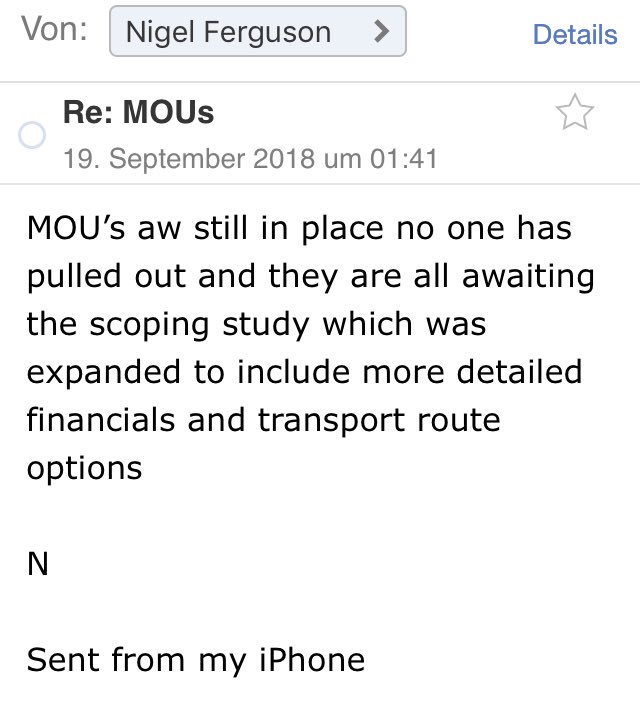Toggle the unread circle indicator
This screenshot has height=711, width=640.
(32, 137)
